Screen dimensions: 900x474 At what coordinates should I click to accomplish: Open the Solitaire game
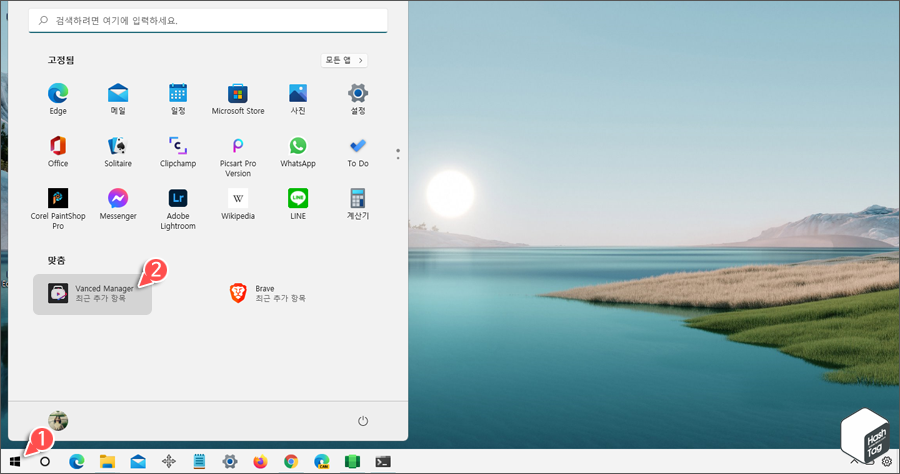(x=118, y=151)
